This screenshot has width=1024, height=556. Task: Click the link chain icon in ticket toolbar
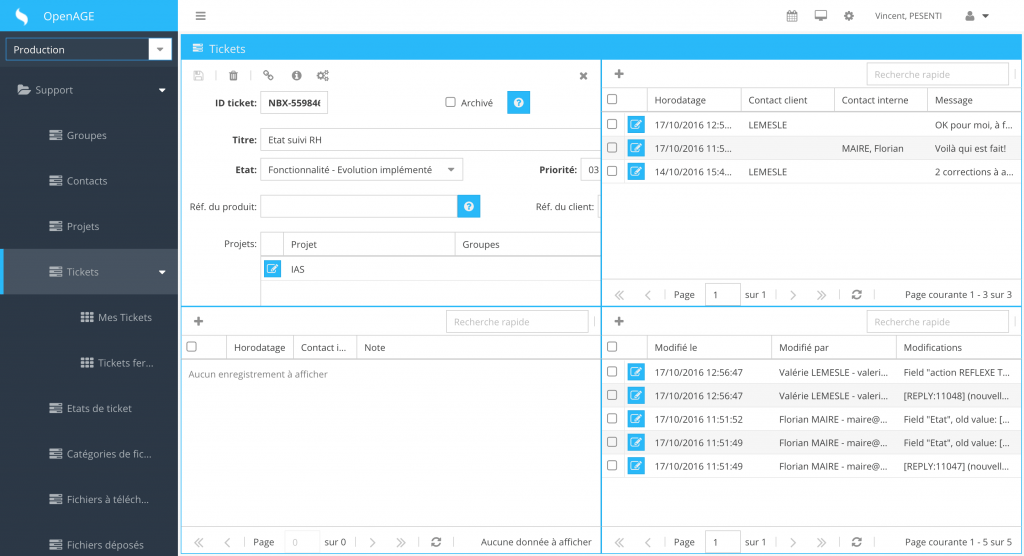tap(267, 75)
